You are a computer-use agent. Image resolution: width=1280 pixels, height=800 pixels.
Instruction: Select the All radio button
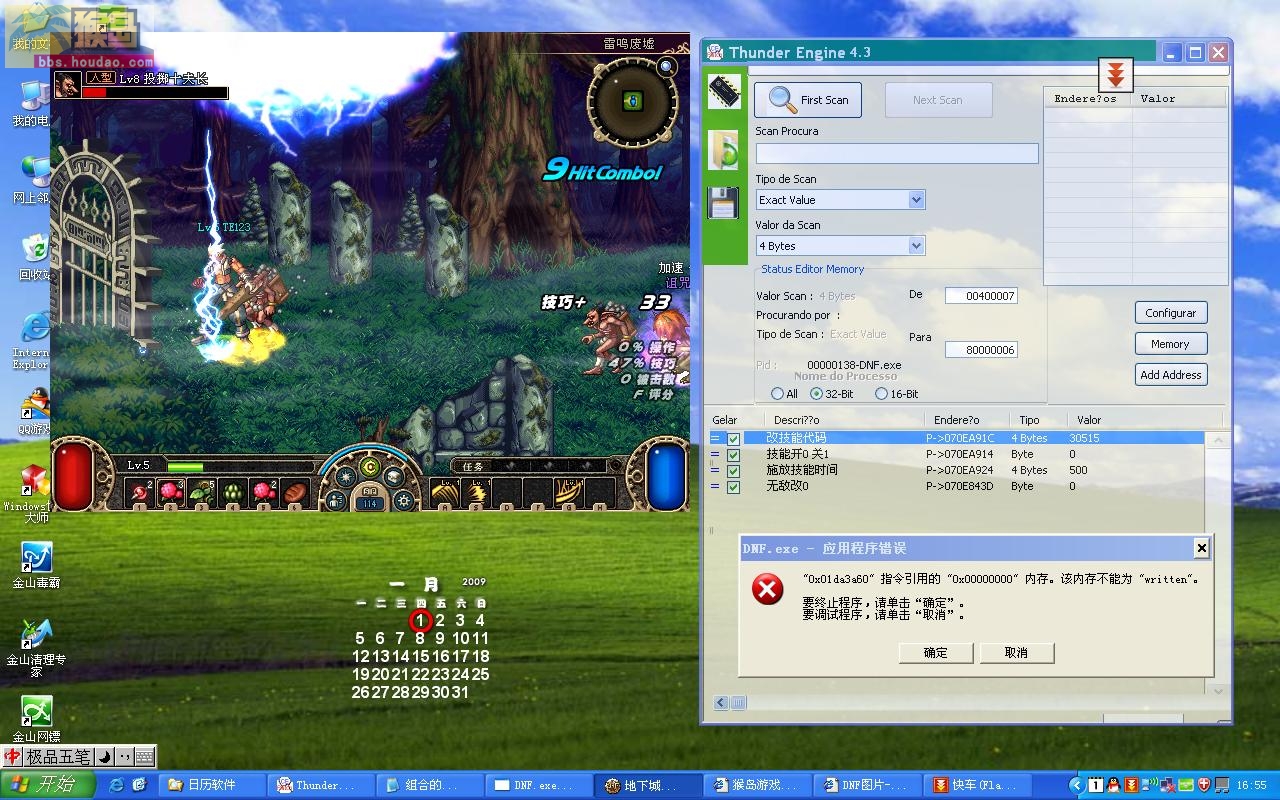click(x=778, y=394)
